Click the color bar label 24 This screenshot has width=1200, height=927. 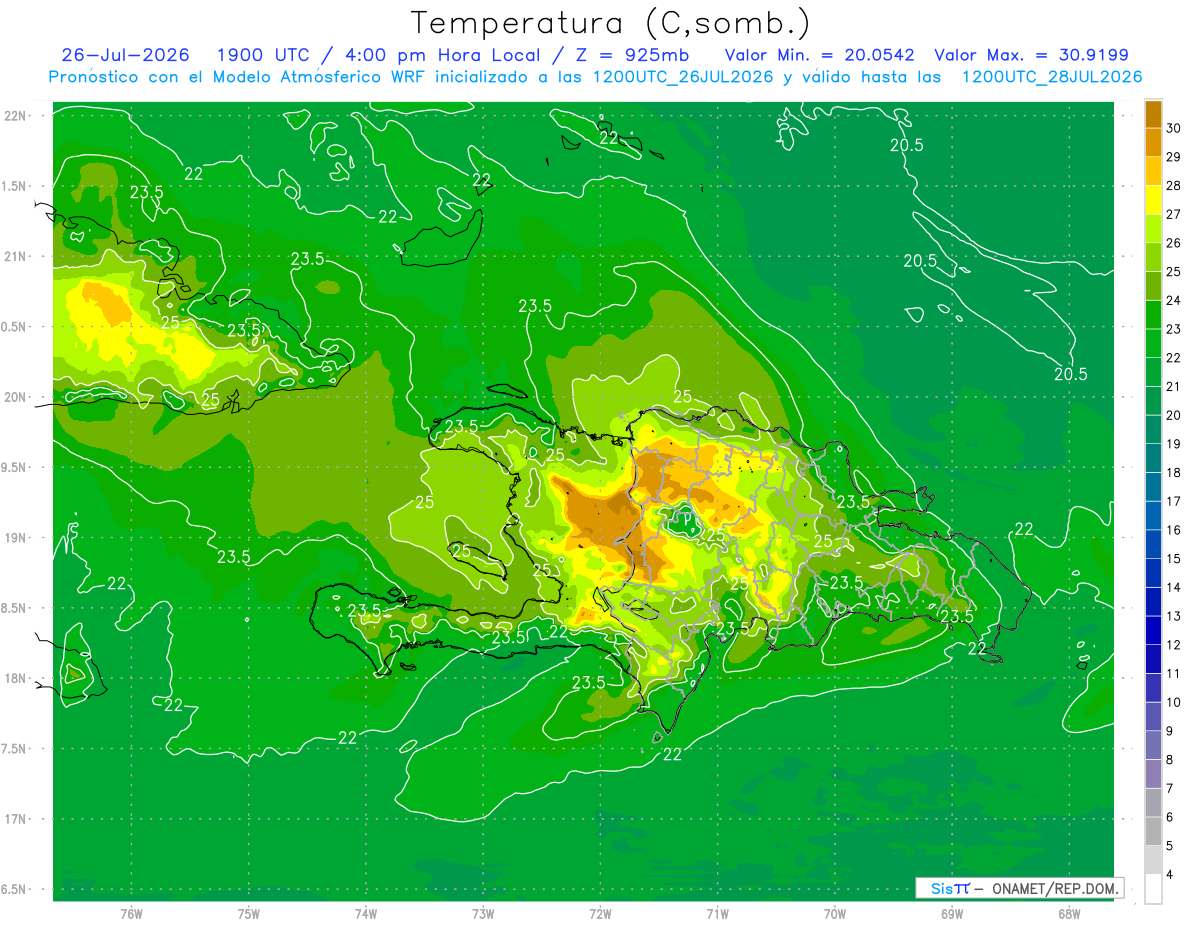[x=1174, y=300]
